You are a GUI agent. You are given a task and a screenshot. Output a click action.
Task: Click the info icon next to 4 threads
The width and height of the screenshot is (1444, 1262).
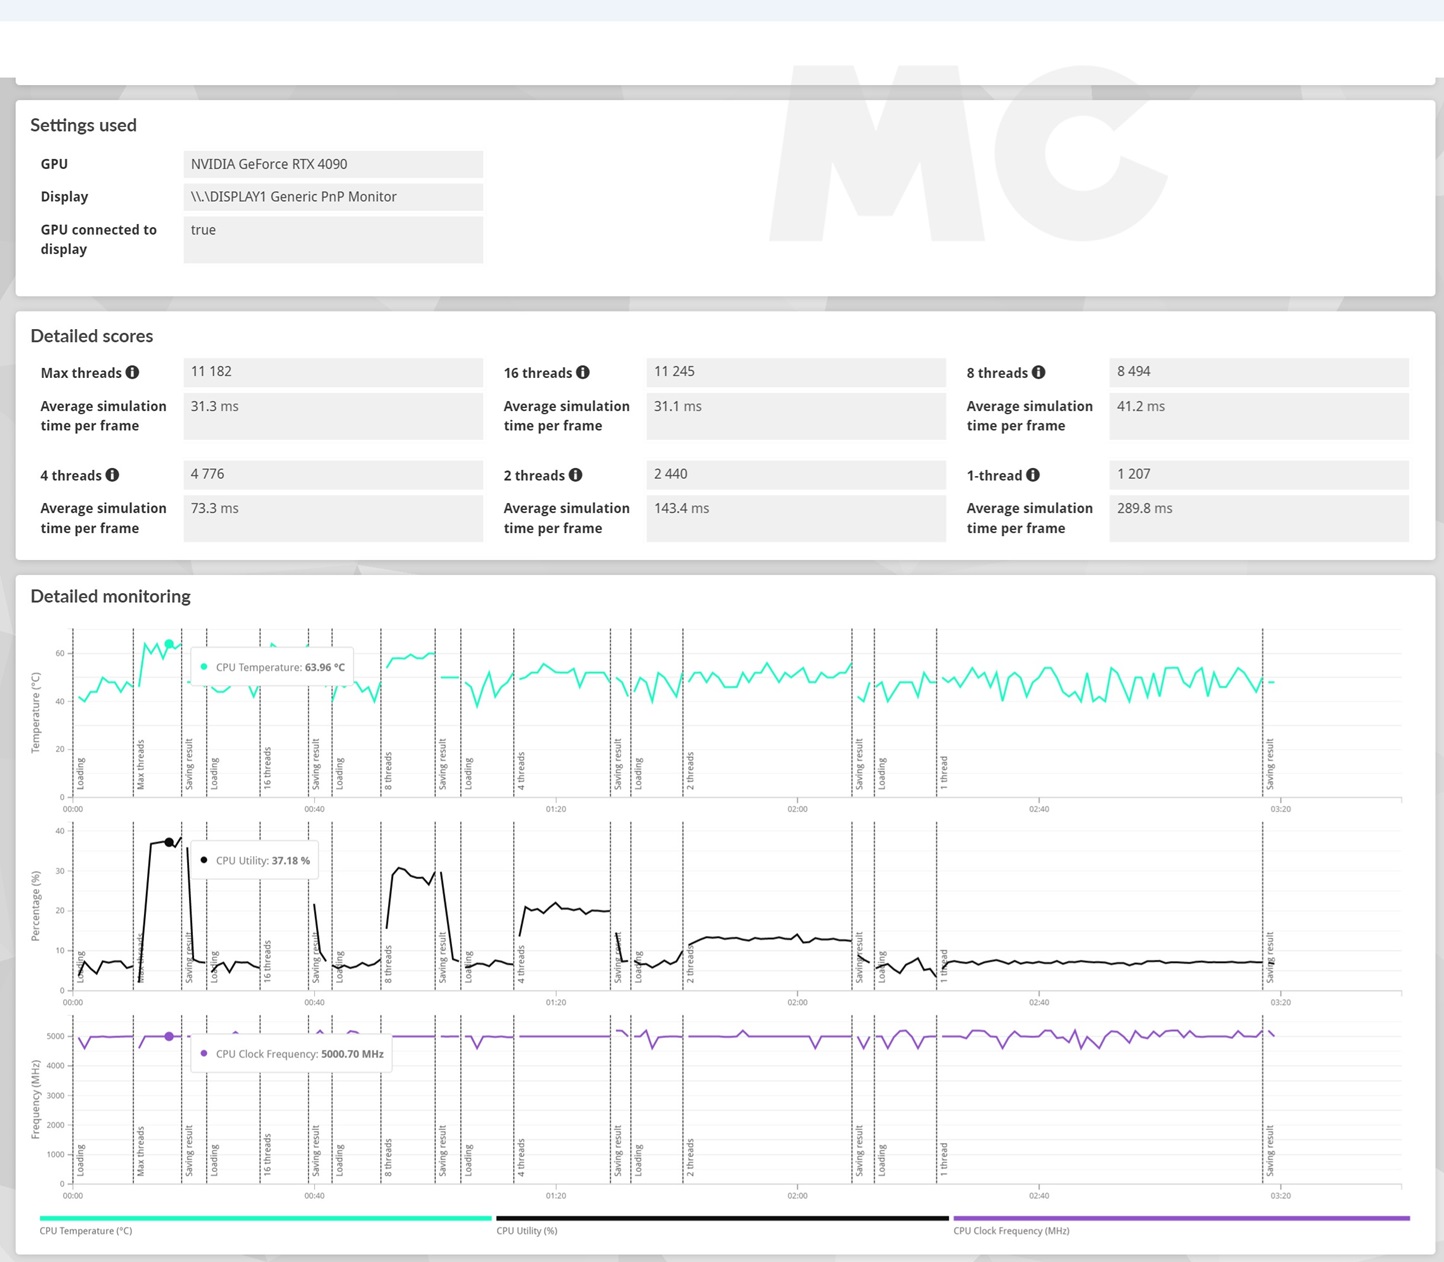[x=112, y=475]
